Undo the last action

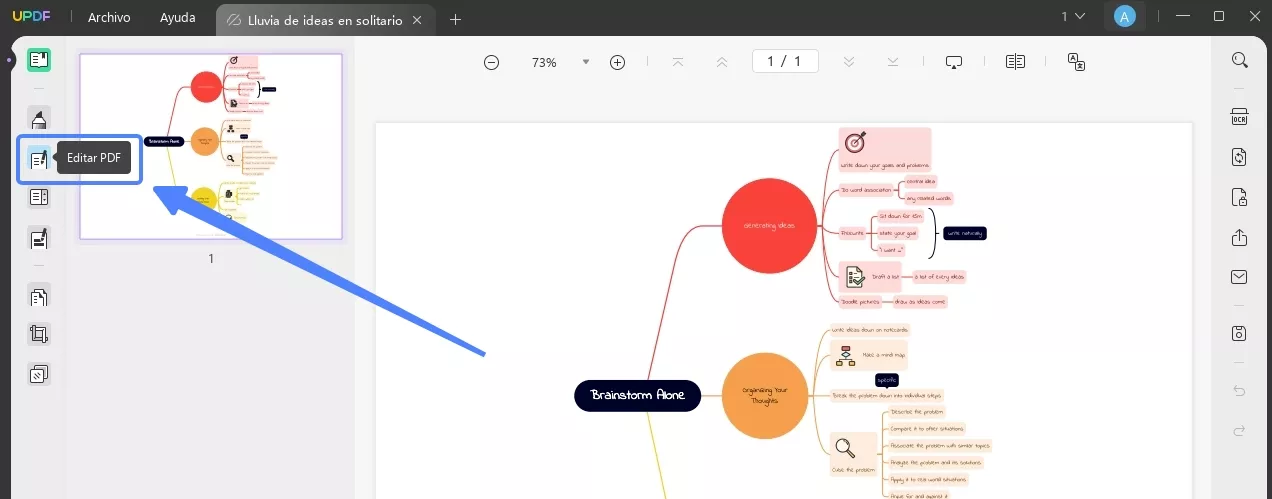(1240, 391)
